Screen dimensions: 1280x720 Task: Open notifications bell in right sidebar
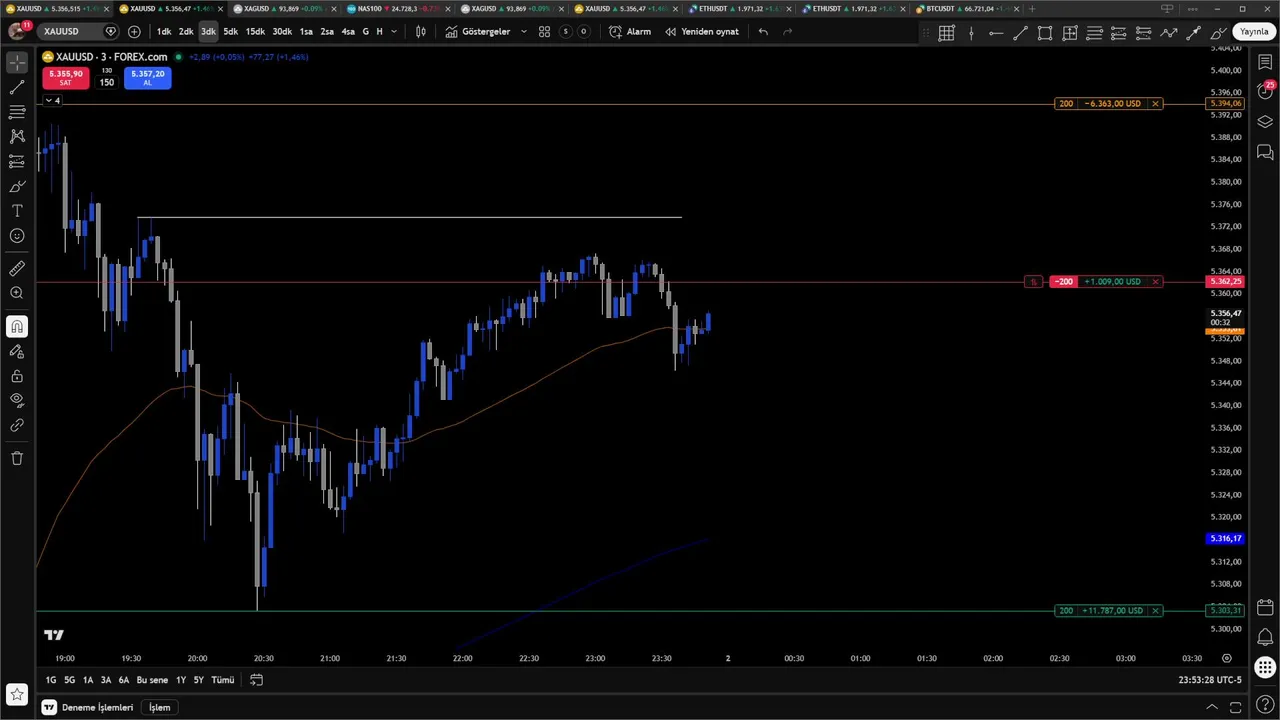point(1265,637)
